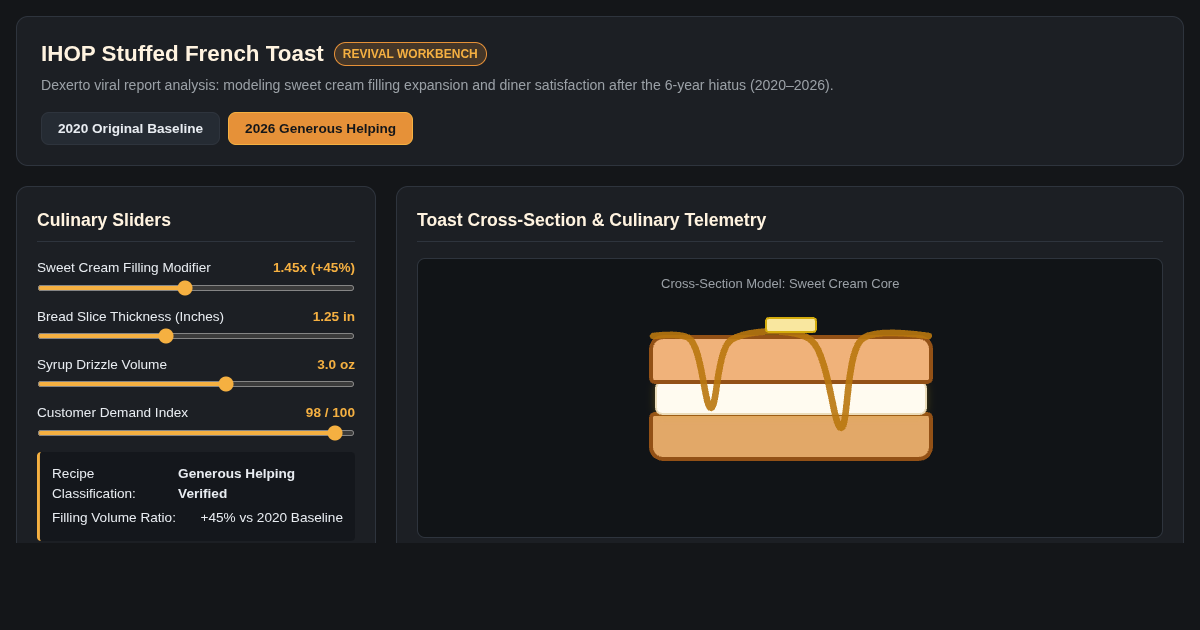This screenshot has width=1200, height=630.
Task: Adjust the Customer Demand Index slider
Action: 196,433
